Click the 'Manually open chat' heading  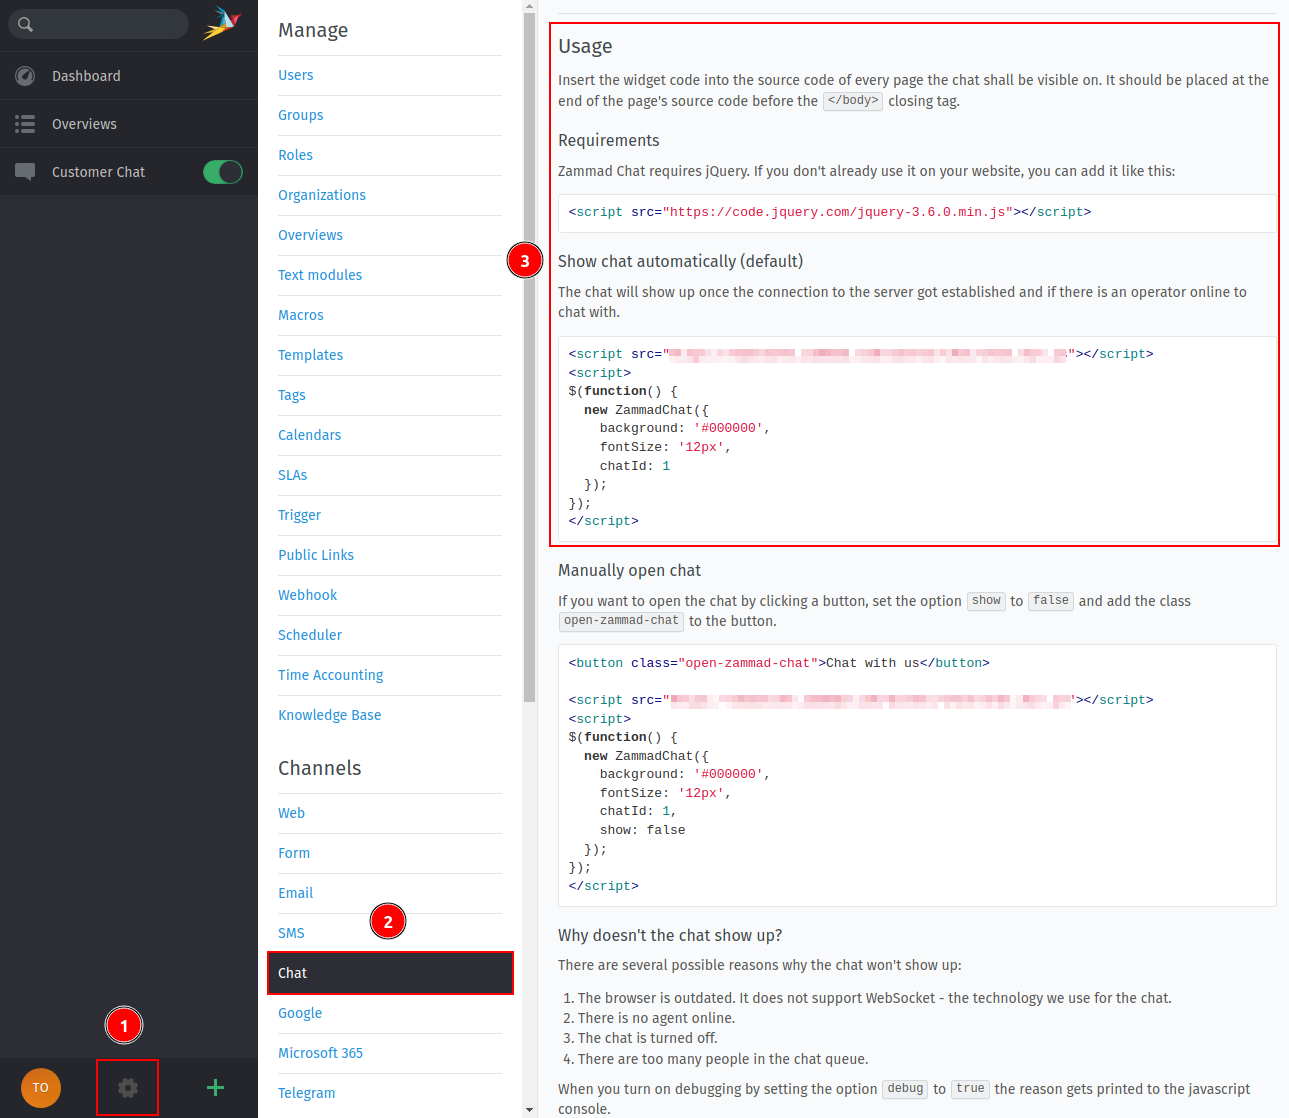(630, 570)
